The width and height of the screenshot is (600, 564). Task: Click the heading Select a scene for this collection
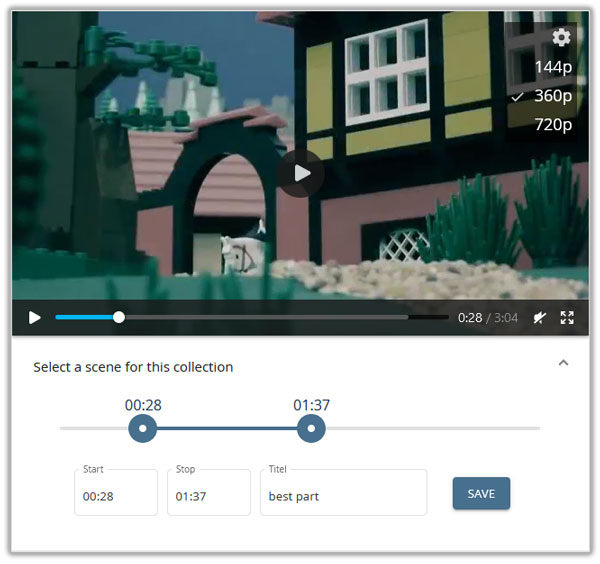[133, 367]
